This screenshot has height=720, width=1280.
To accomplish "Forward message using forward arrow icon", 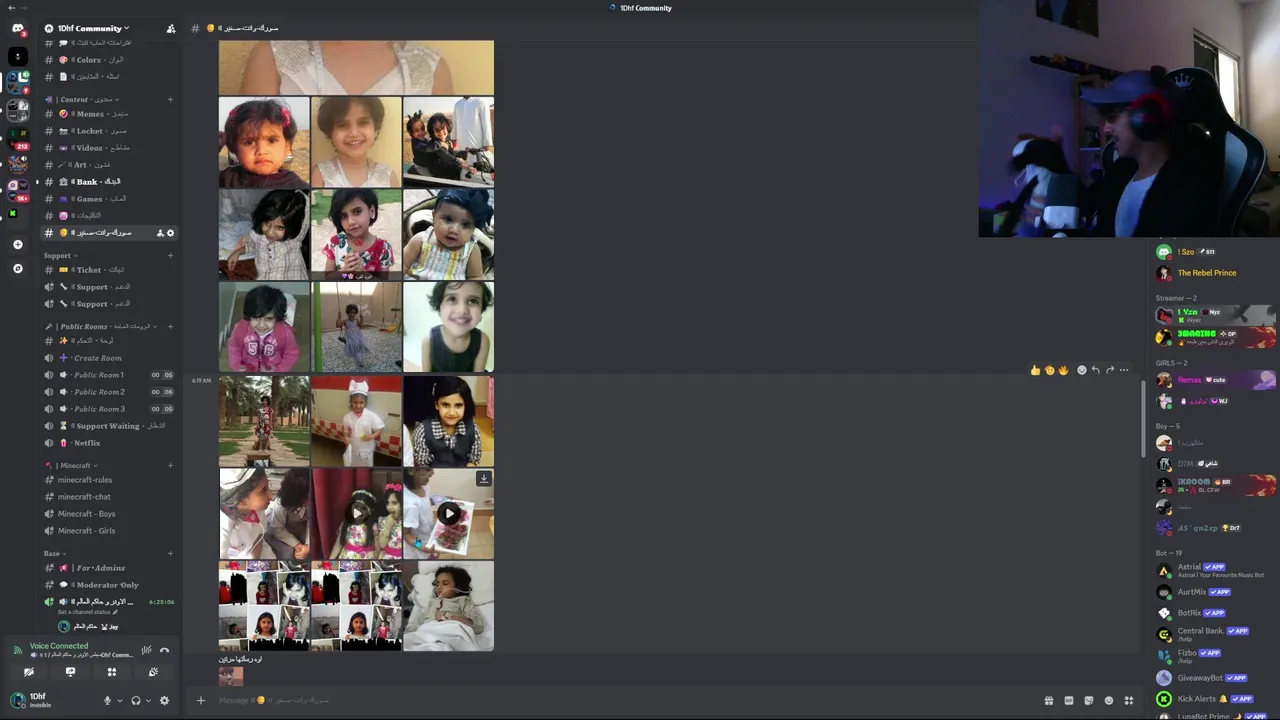I will 1110,370.
